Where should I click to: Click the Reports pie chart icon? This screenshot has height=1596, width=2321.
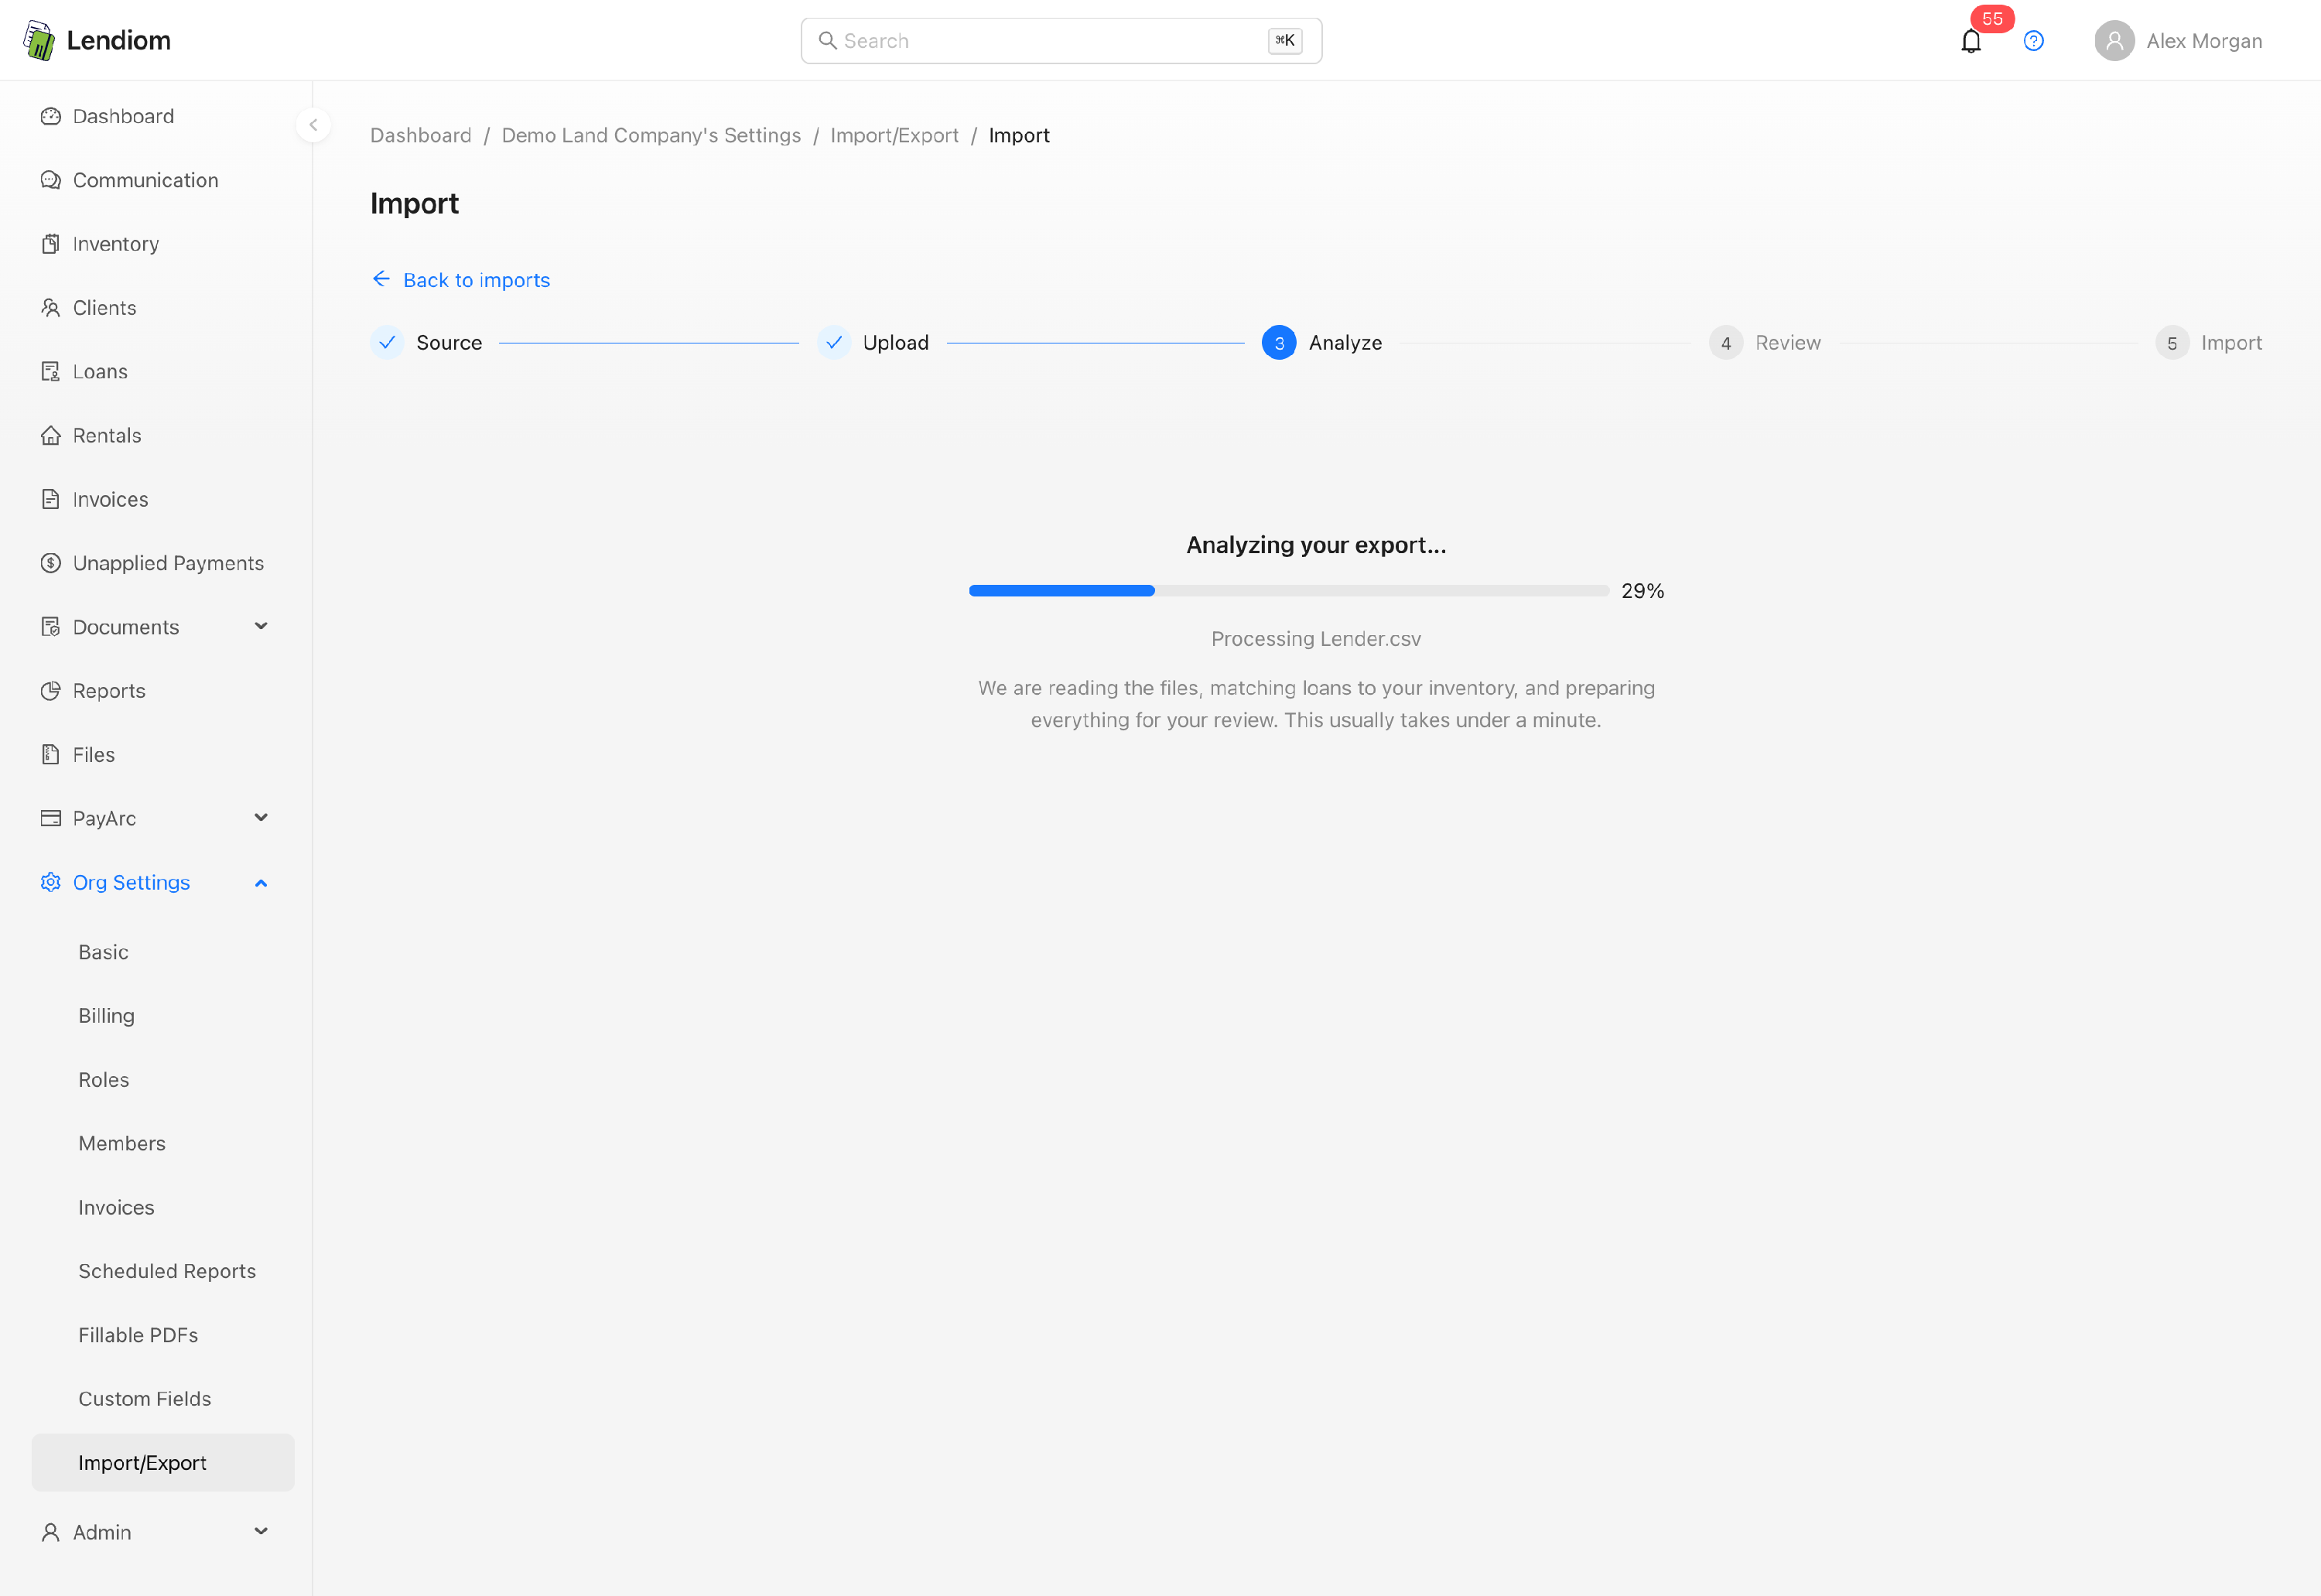pos(50,691)
